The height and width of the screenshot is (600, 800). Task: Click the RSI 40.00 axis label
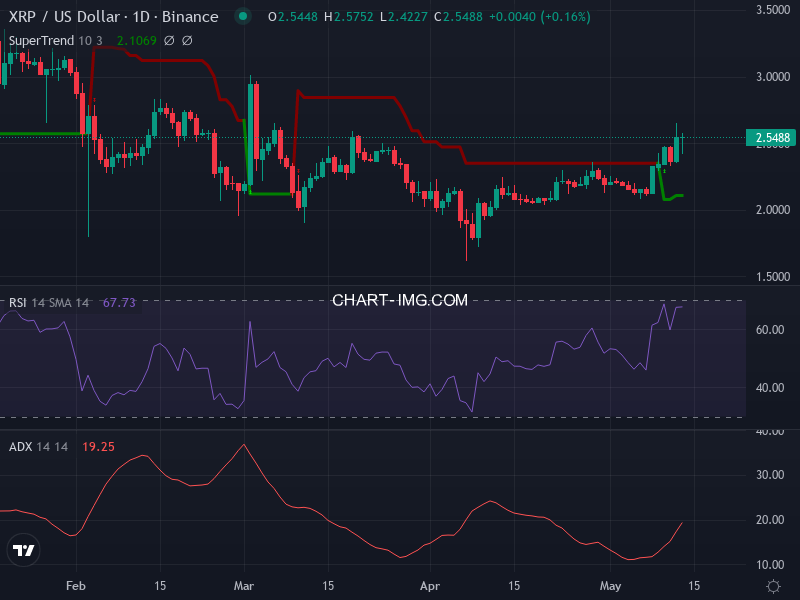pyautogui.click(x=770, y=388)
